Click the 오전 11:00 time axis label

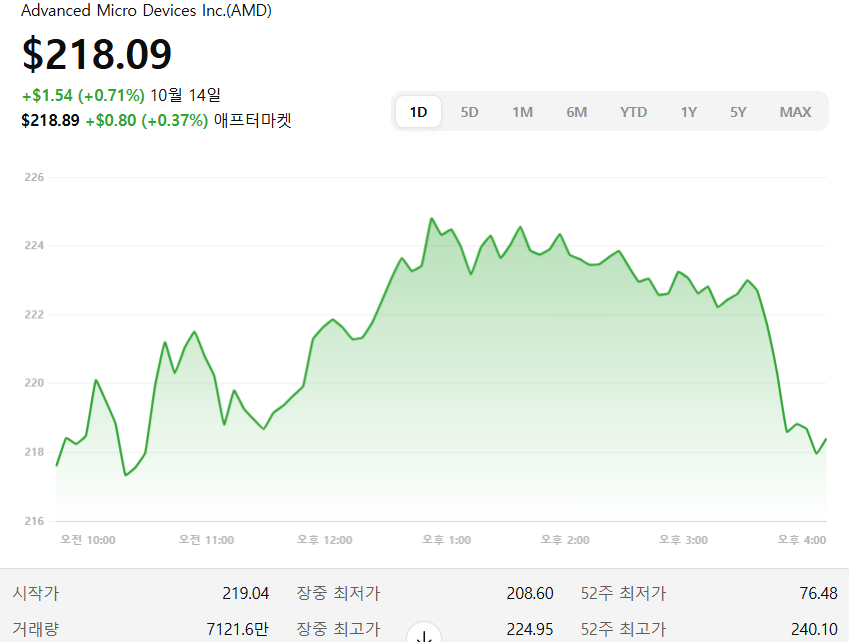point(206,540)
